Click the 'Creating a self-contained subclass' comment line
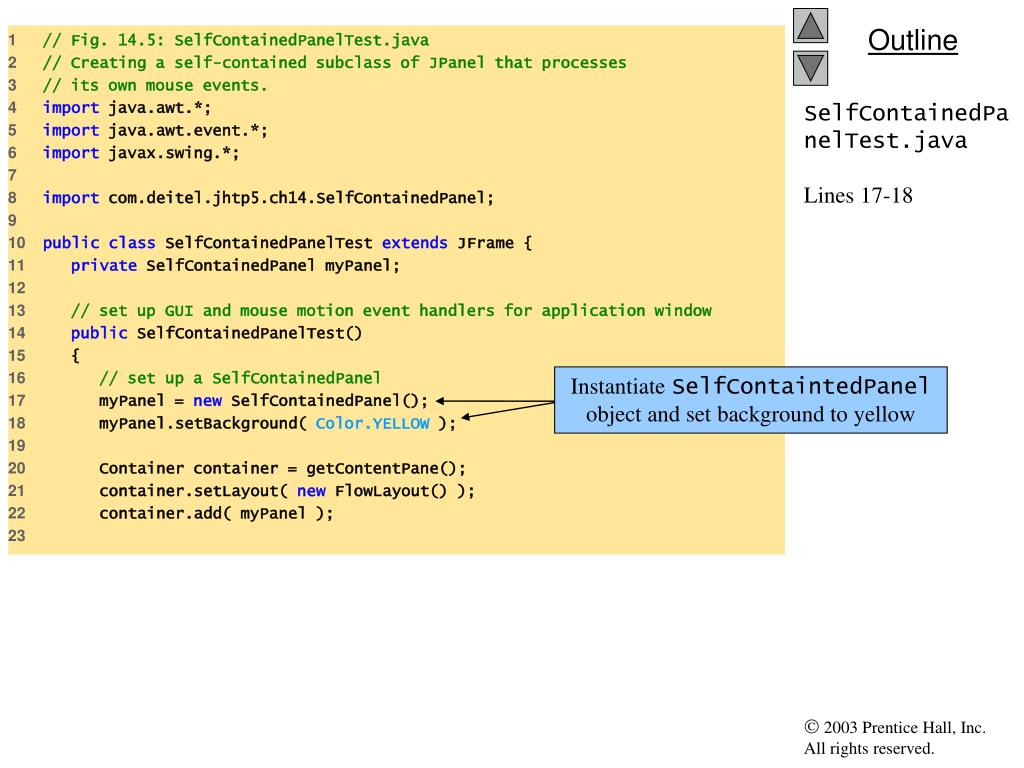The image size is (1024, 768). (x=334, y=63)
